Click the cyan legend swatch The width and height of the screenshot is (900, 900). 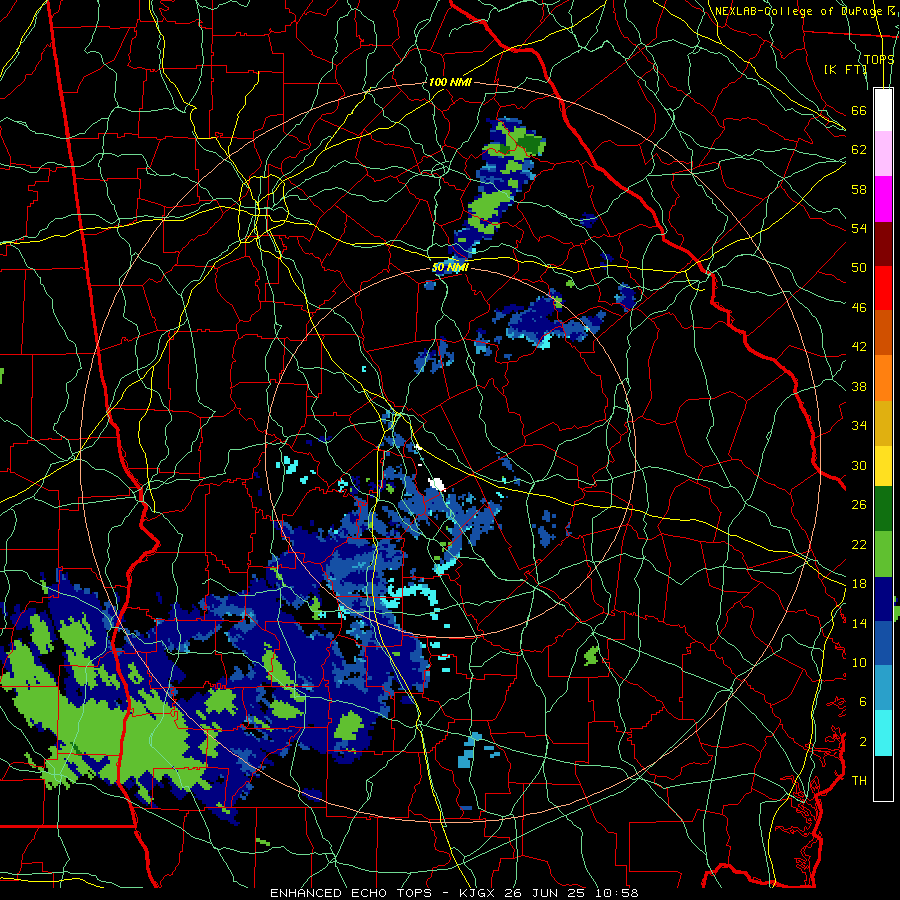pyautogui.click(x=883, y=733)
